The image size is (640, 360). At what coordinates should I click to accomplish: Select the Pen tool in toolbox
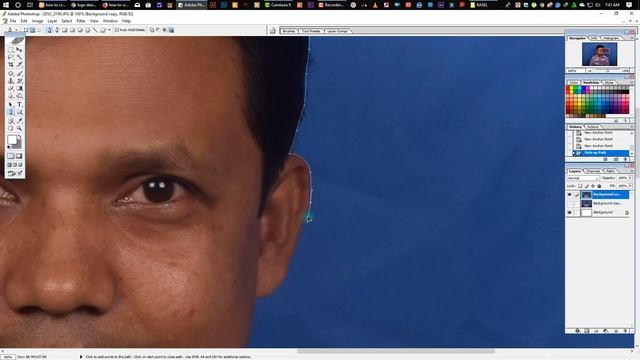click(11, 112)
